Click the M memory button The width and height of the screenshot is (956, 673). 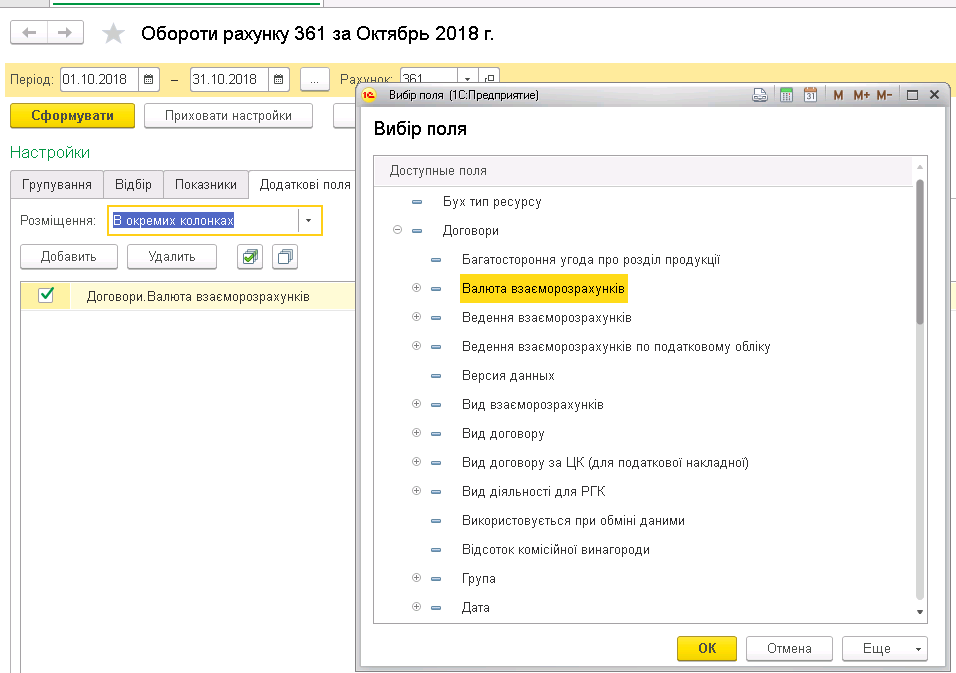[x=838, y=95]
